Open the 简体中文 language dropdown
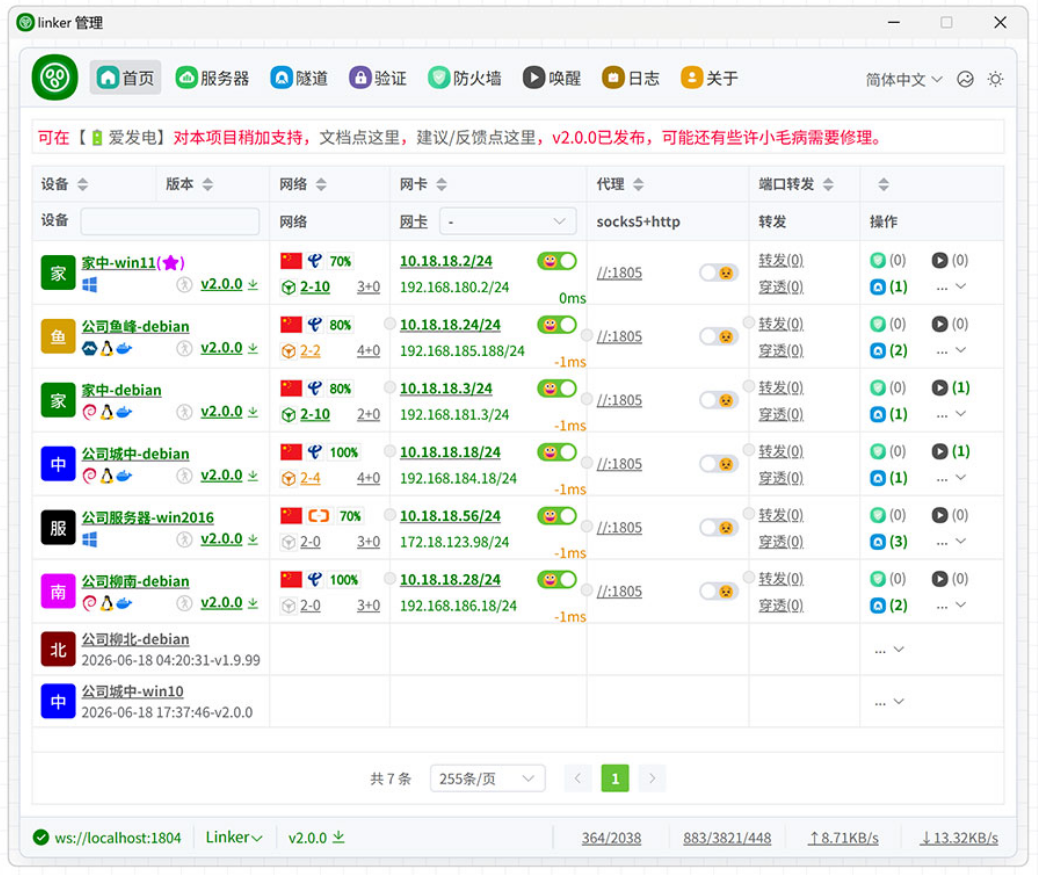The height and width of the screenshot is (875, 1038). (x=904, y=79)
